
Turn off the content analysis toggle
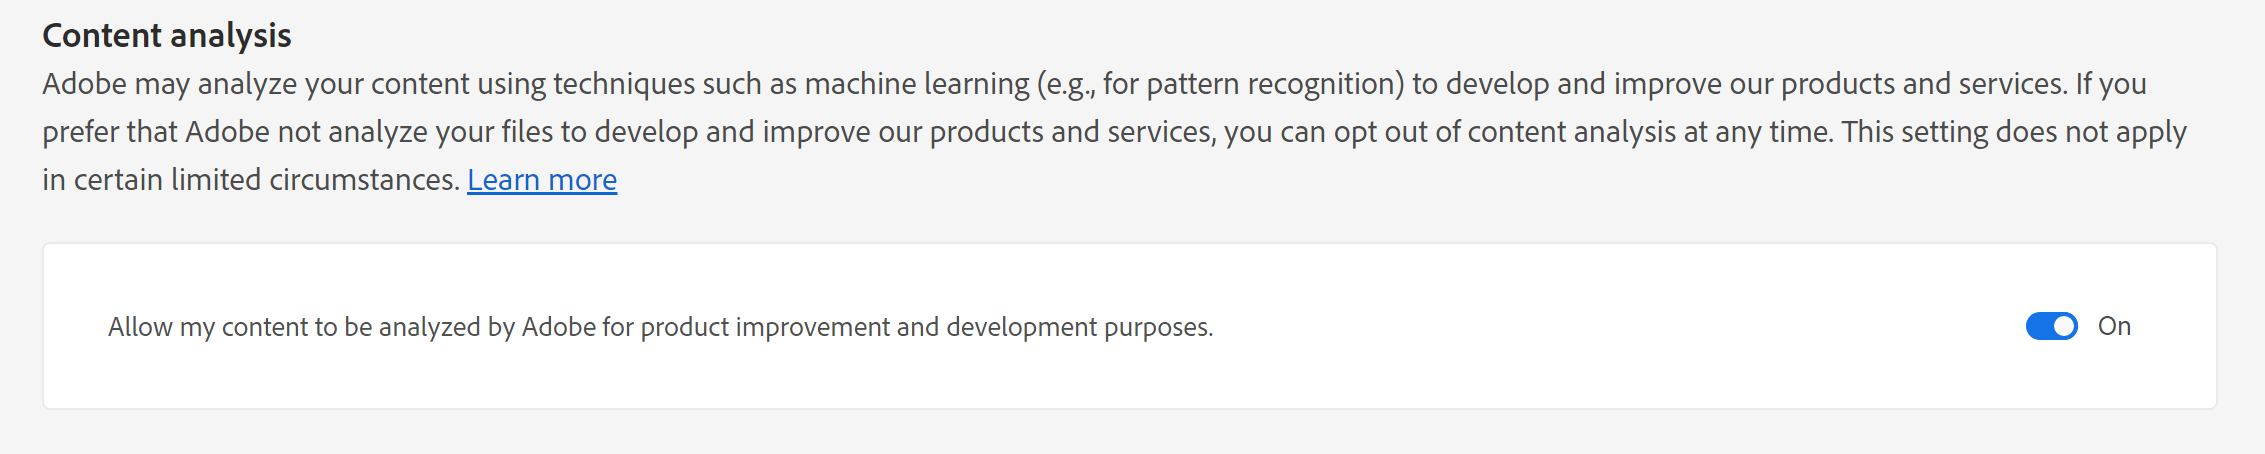[2051, 326]
